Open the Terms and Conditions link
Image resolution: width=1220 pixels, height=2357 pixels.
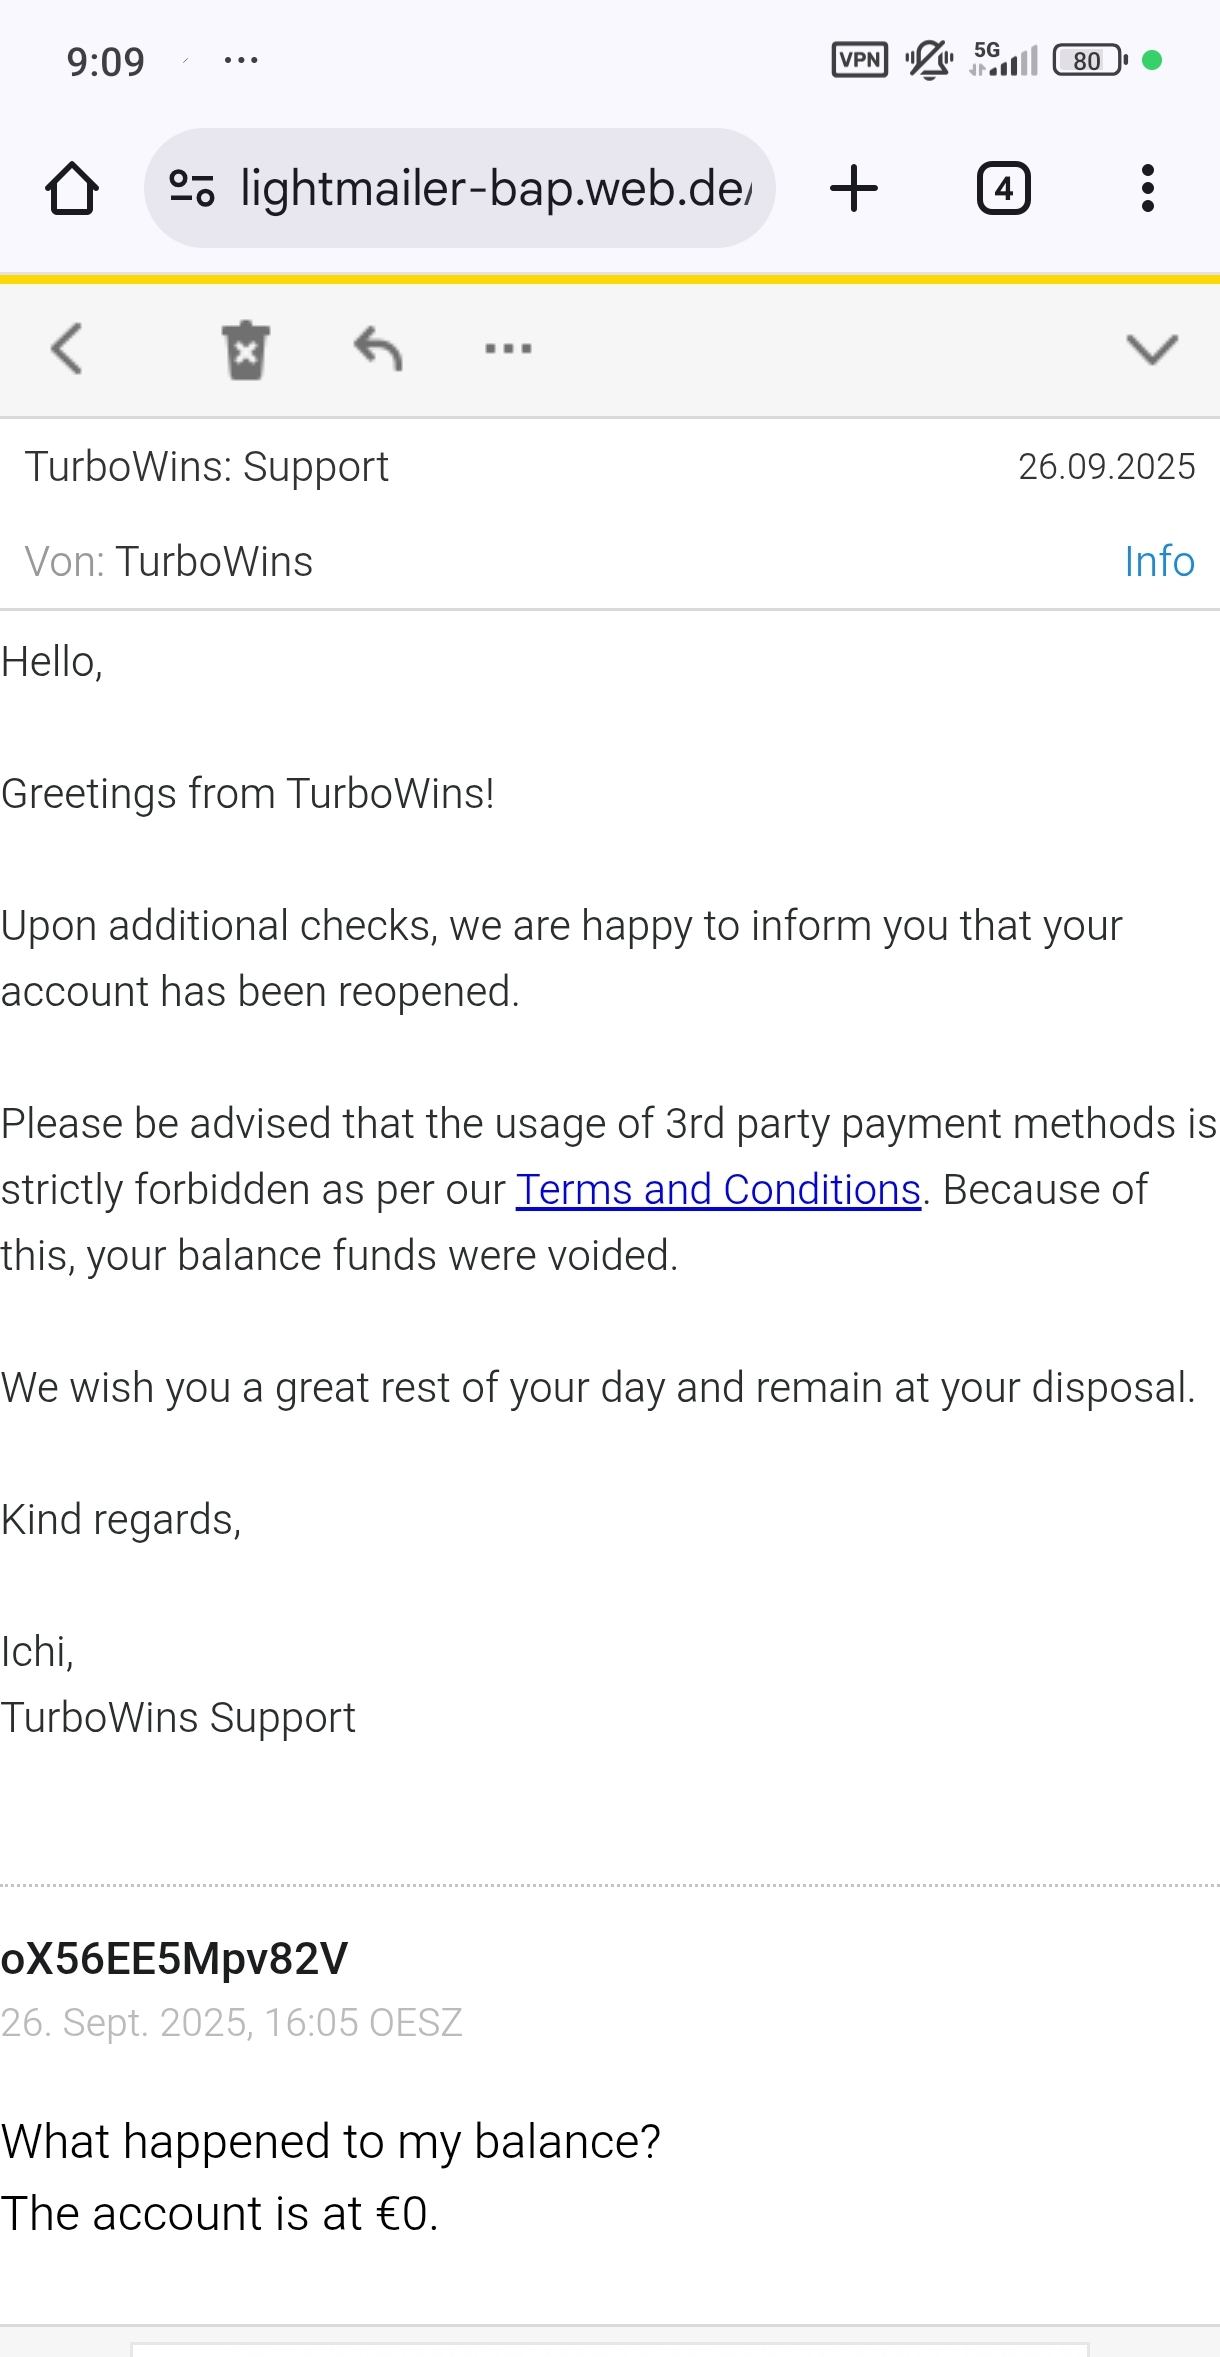[718, 1190]
